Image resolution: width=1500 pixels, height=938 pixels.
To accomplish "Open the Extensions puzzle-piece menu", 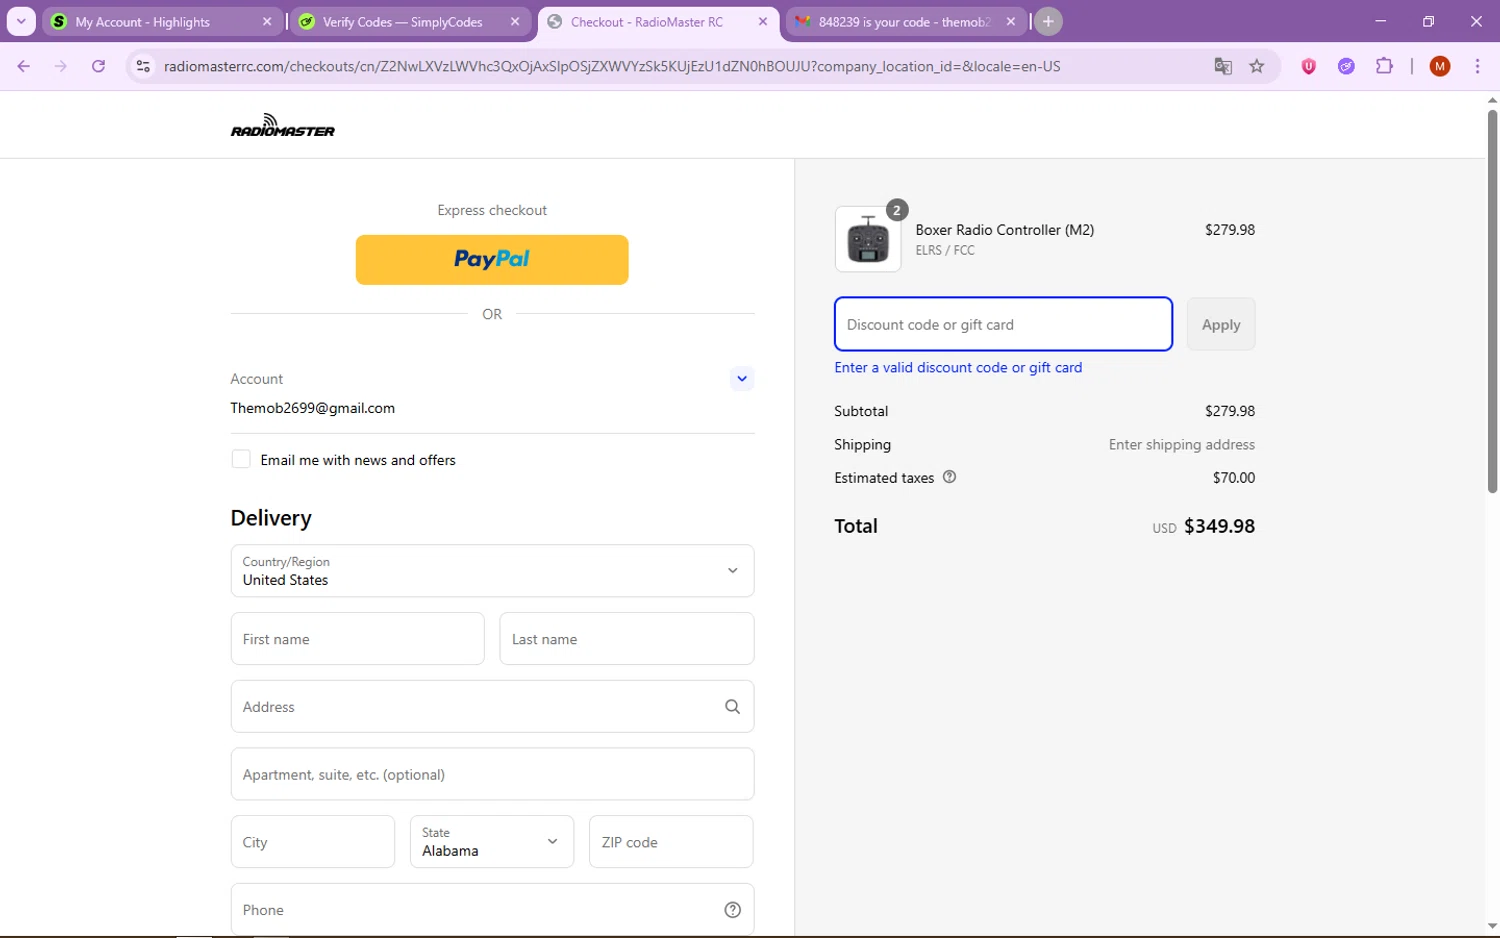I will (1384, 66).
